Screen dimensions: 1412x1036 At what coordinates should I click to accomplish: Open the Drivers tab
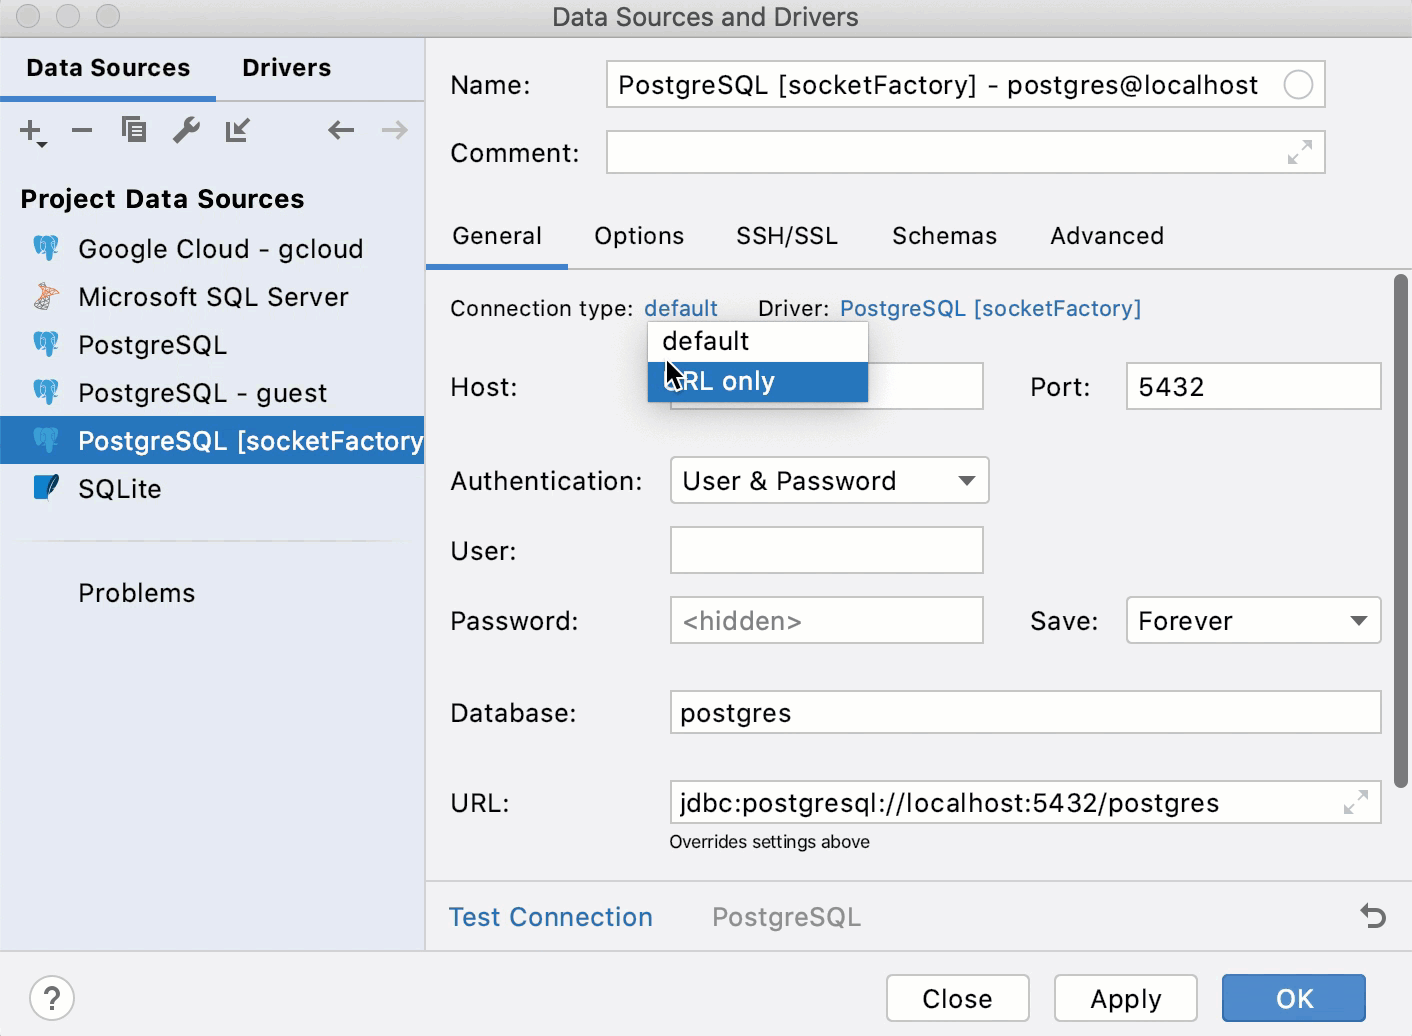[x=286, y=68]
